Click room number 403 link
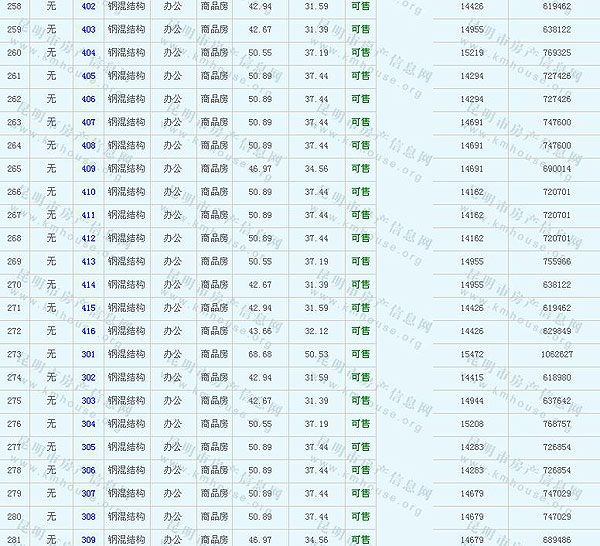This screenshot has height=546, width=600. [89, 29]
